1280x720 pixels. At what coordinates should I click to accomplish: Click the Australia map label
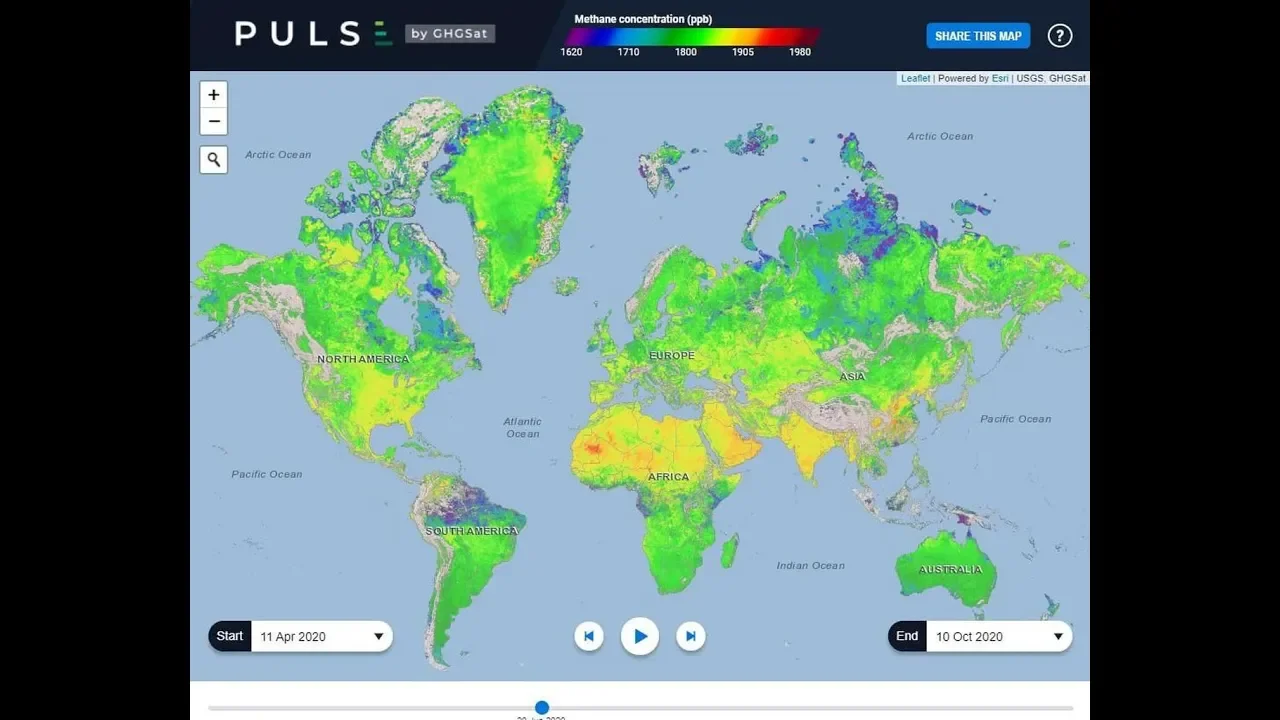click(x=950, y=569)
